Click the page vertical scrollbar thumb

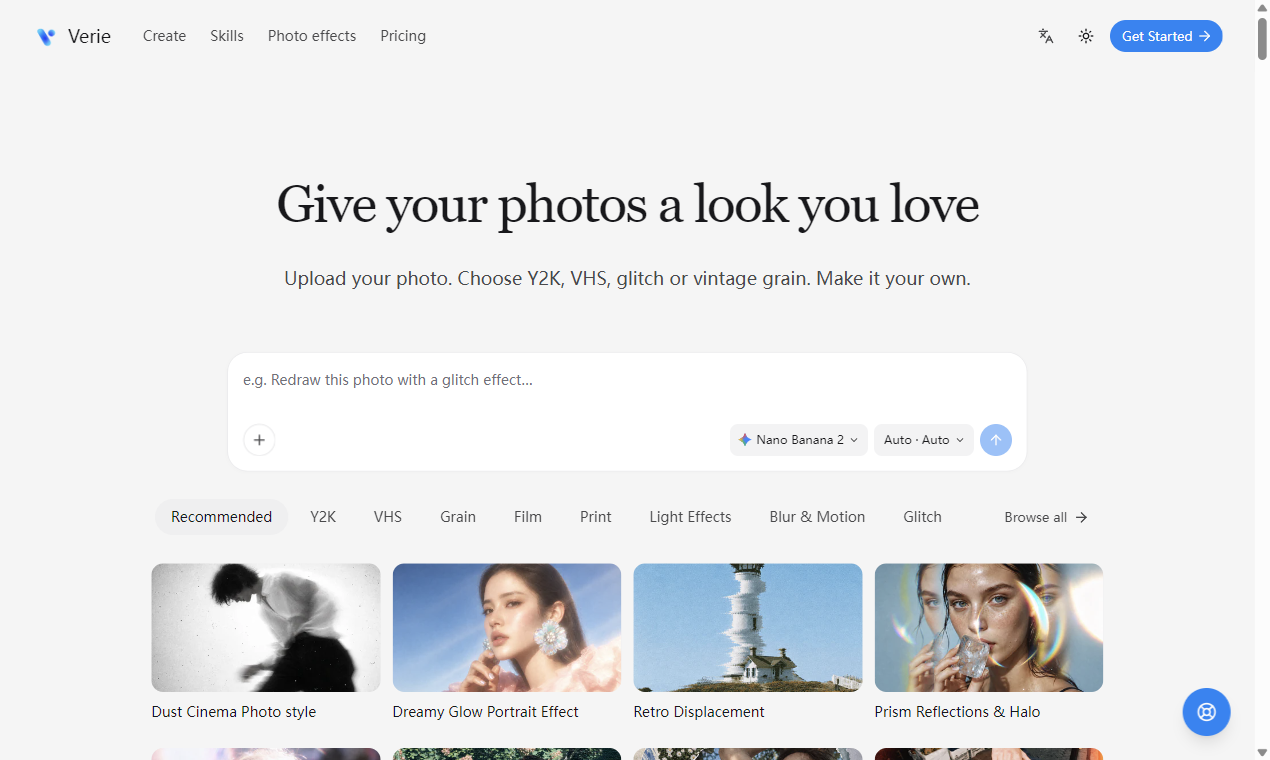[1262, 39]
